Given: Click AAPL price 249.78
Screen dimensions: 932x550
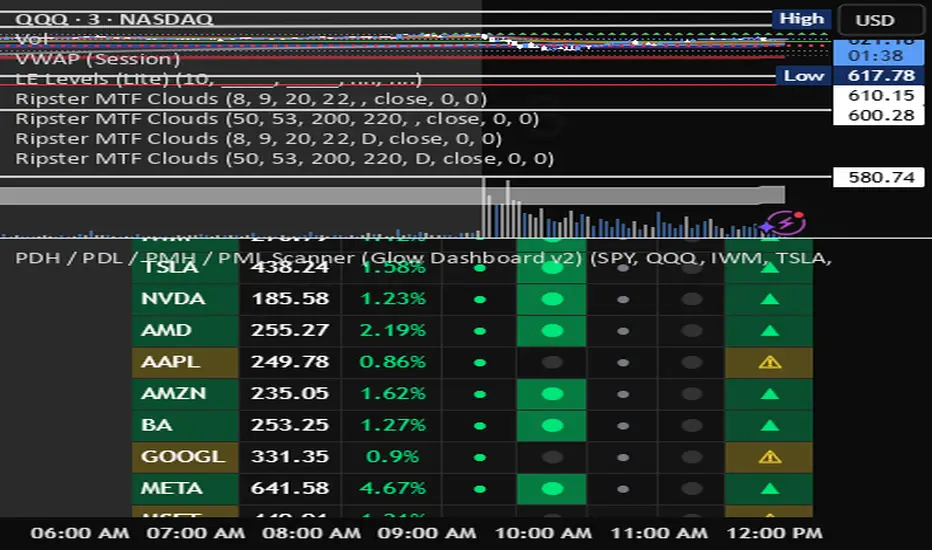Looking at the screenshot, I should (290, 362).
